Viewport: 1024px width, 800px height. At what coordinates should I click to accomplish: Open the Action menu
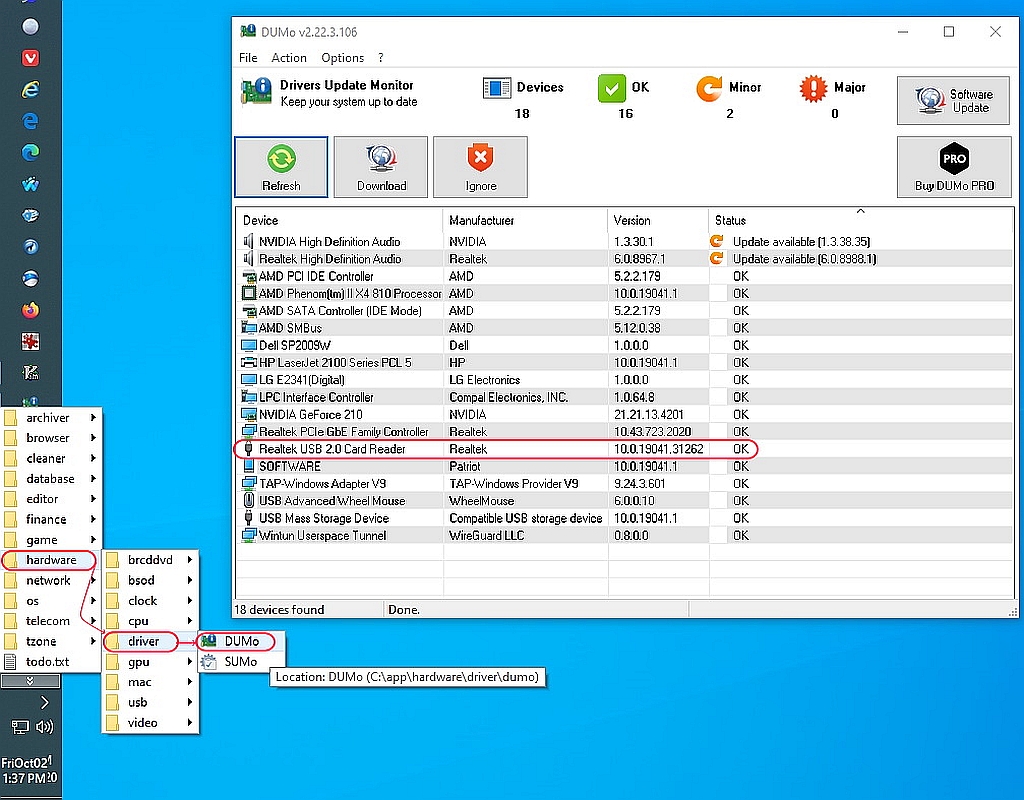(289, 57)
